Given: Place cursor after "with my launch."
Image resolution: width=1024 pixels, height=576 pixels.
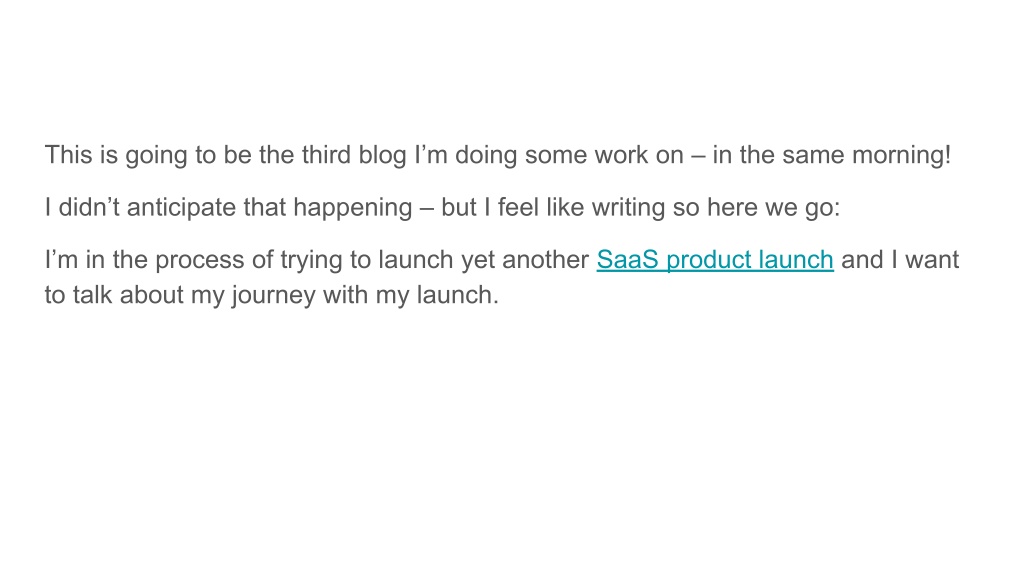Looking at the screenshot, I should (498, 295).
